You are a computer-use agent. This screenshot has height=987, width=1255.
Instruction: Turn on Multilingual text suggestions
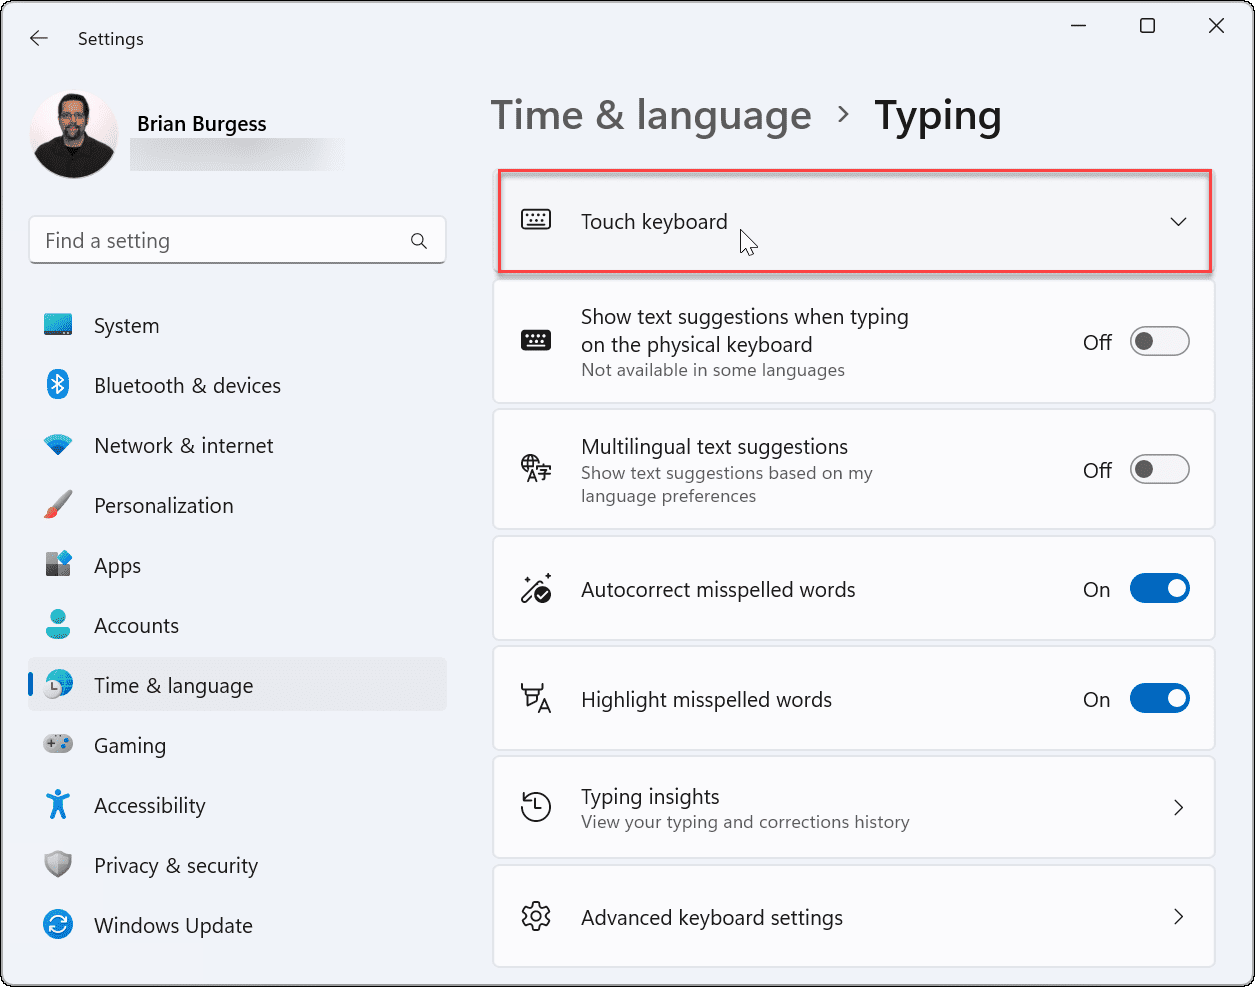(1159, 469)
